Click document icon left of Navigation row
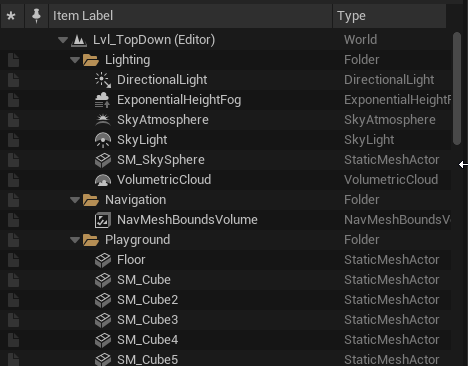Image resolution: width=468 pixels, height=366 pixels. 13,200
